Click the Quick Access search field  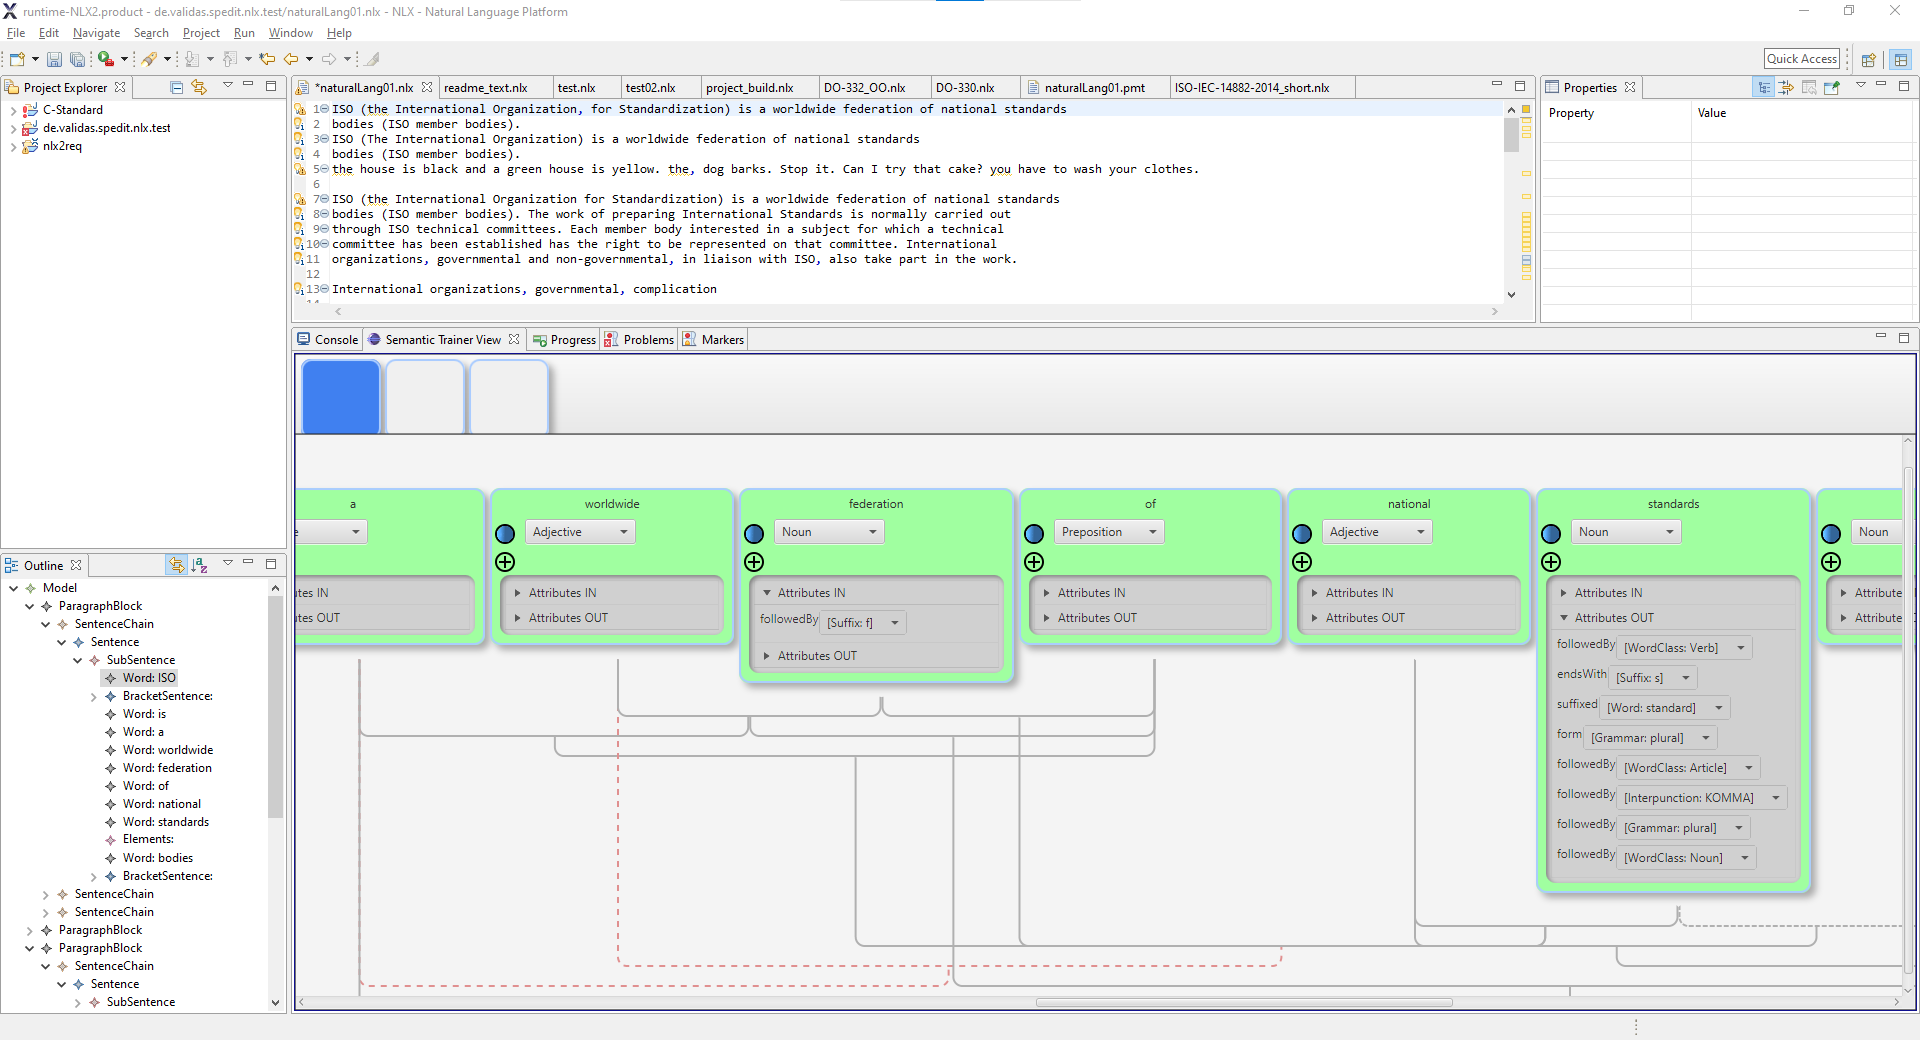click(x=1801, y=59)
